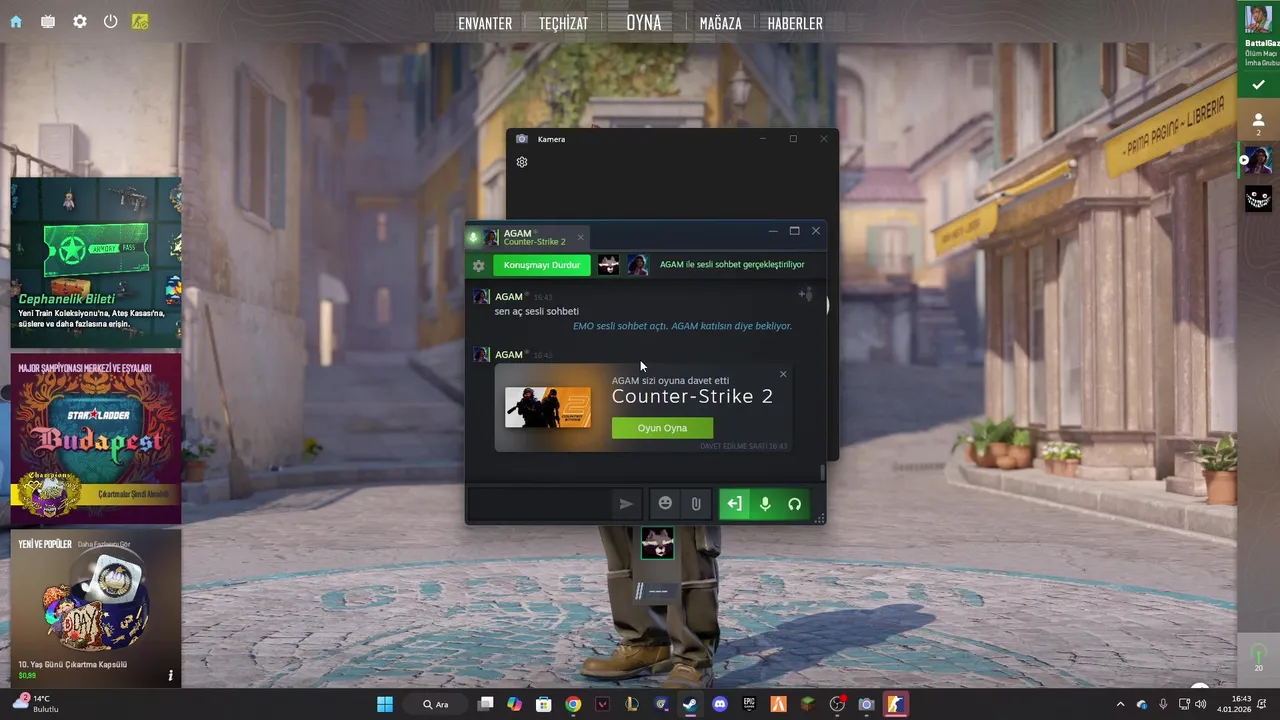Viewport: 1280px width, 720px height.
Task: Click the Oyun Oyna button
Action: point(662,428)
